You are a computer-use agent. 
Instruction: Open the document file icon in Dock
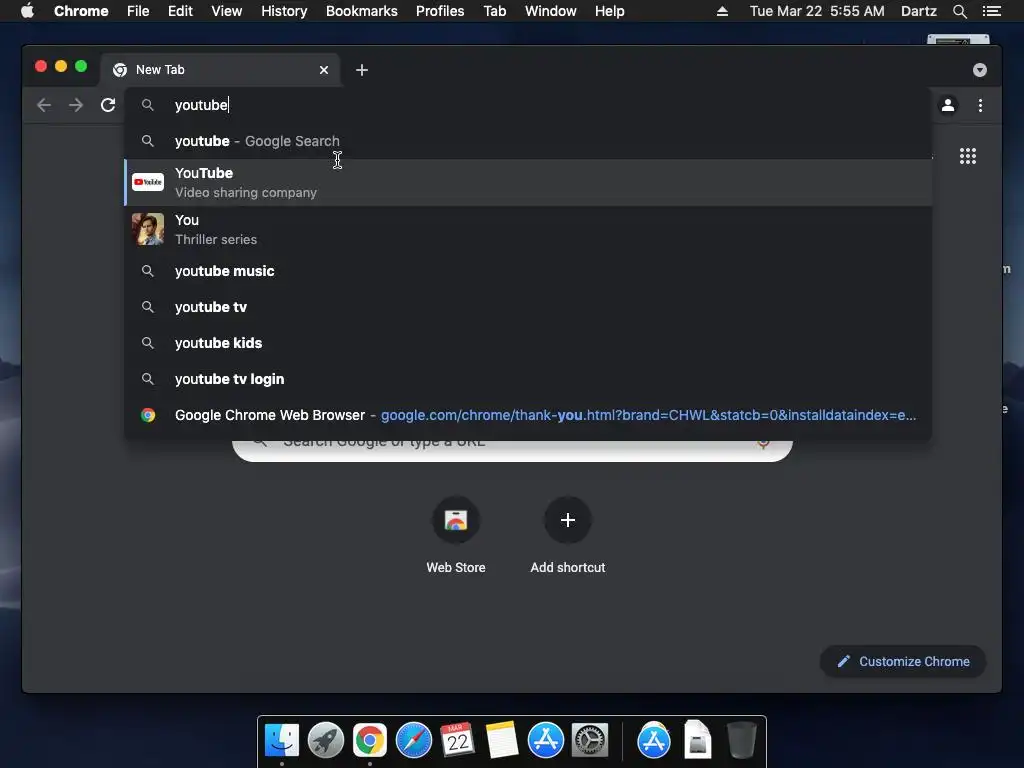(697, 739)
